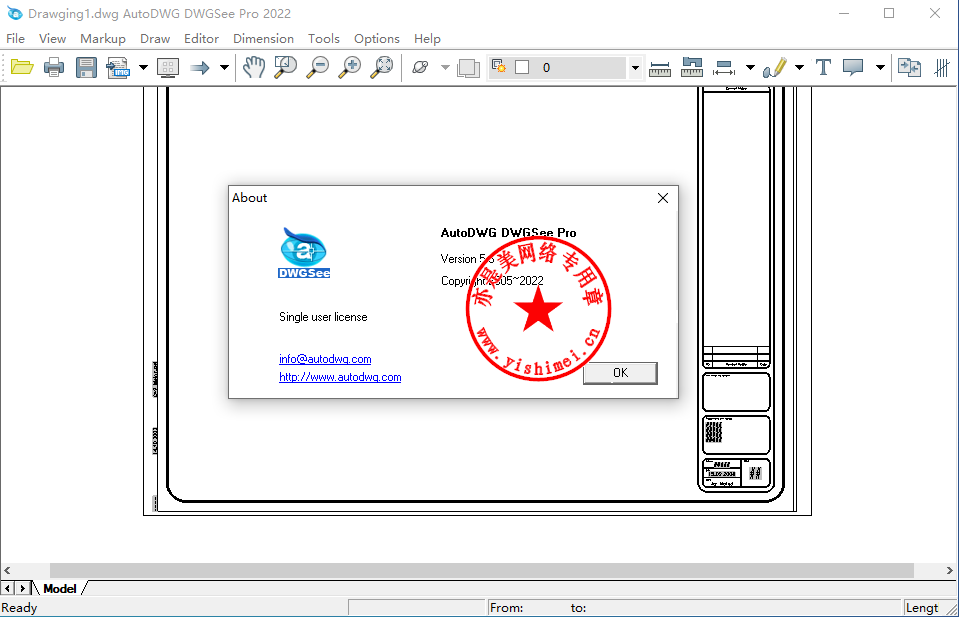Select the freehand pencil markup tool
959x617 pixels.
[774, 67]
